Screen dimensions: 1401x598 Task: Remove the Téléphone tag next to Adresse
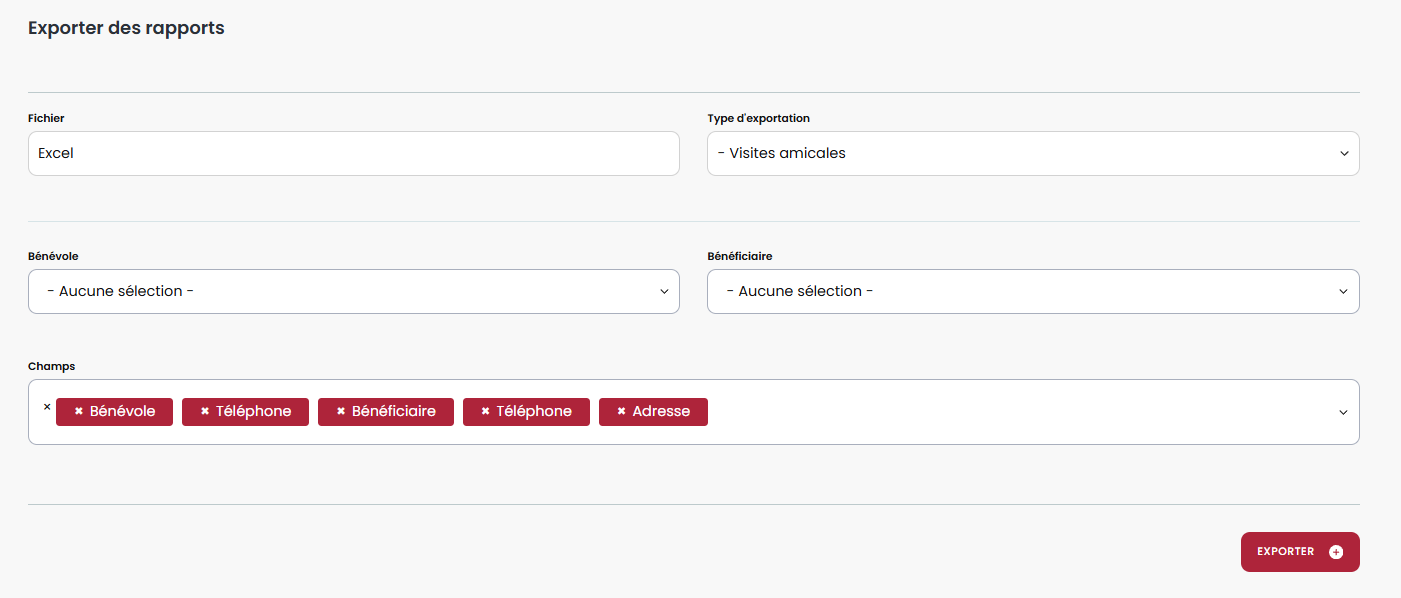485,412
